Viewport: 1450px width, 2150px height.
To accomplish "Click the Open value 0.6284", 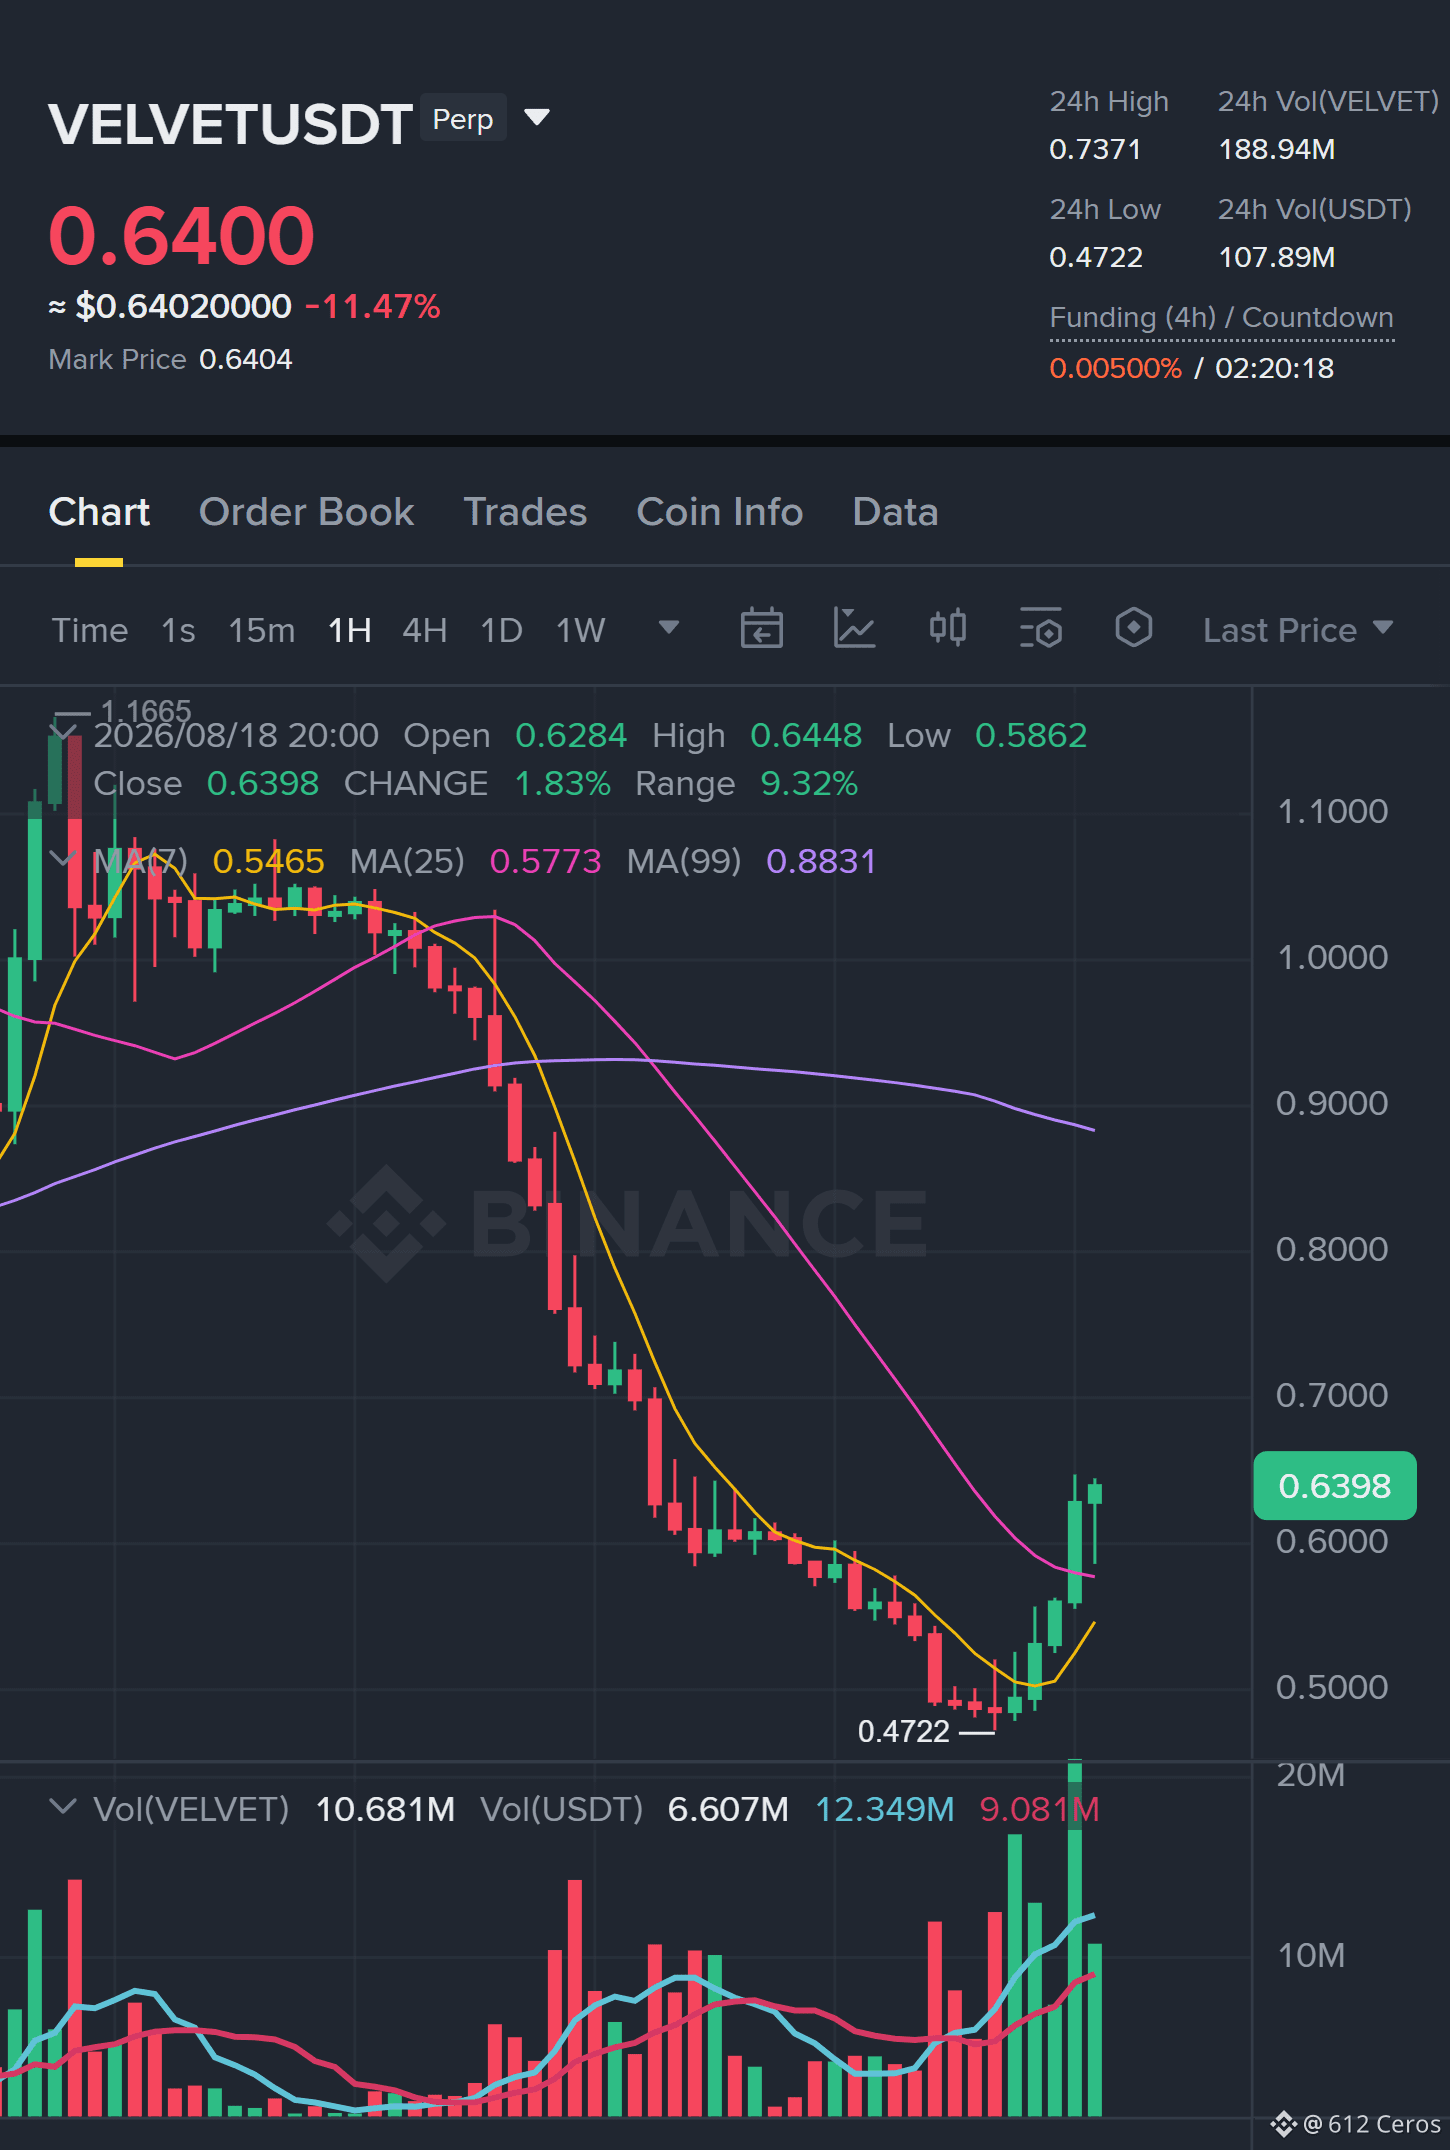I will (571, 735).
